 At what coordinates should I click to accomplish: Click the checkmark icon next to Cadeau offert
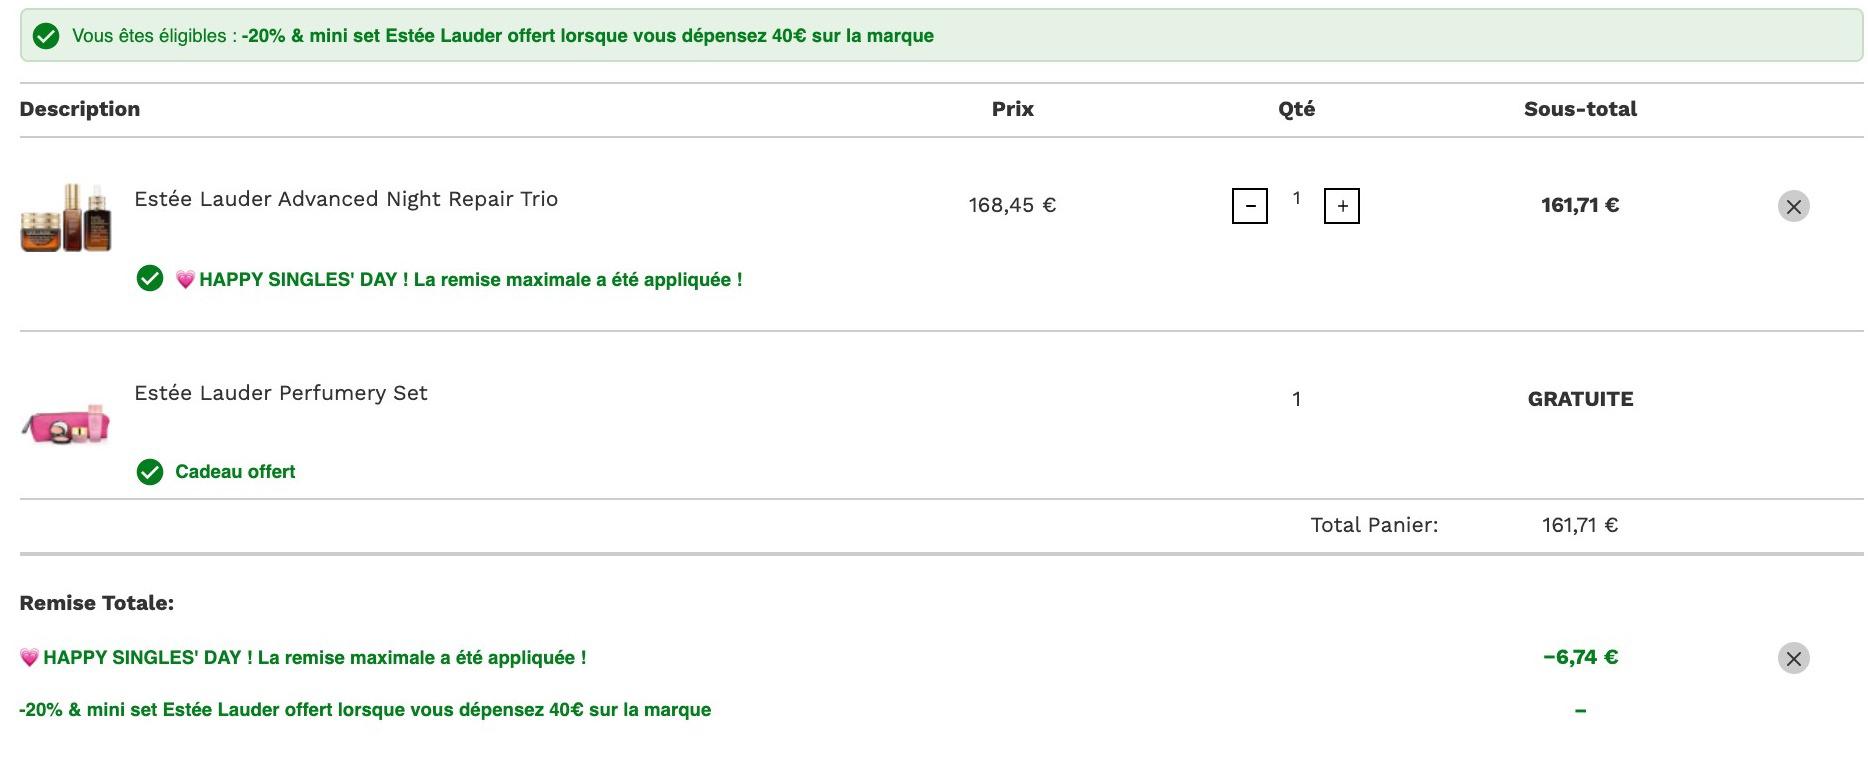pyautogui.click(x=150, y=472)
